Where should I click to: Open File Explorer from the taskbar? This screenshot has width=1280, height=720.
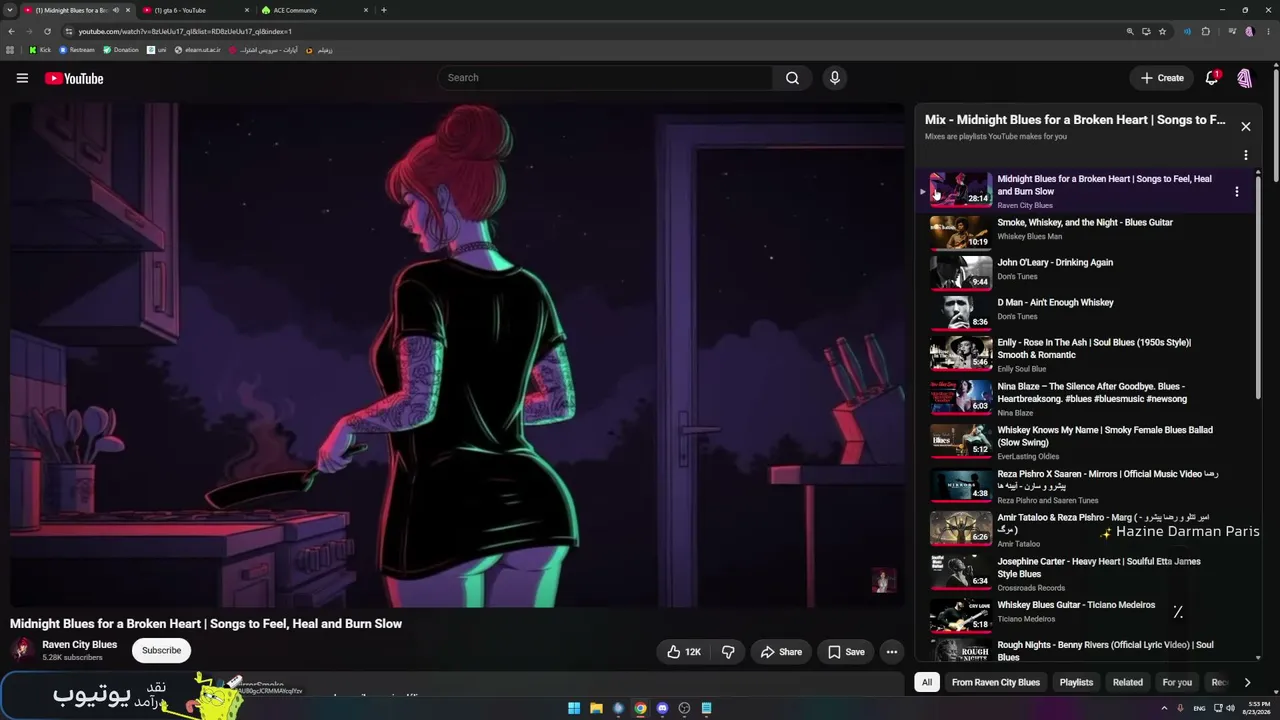(596, 708)
